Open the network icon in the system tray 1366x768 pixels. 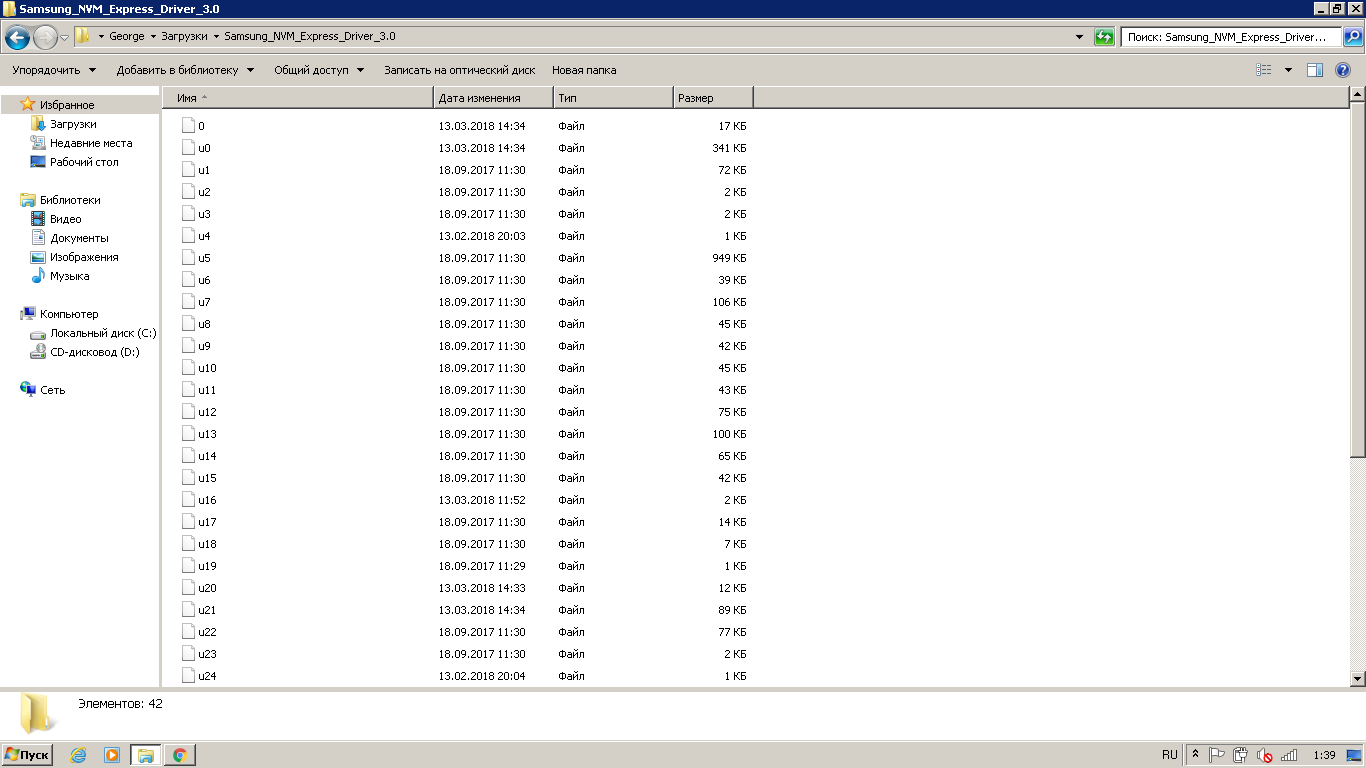[1289, 755]
